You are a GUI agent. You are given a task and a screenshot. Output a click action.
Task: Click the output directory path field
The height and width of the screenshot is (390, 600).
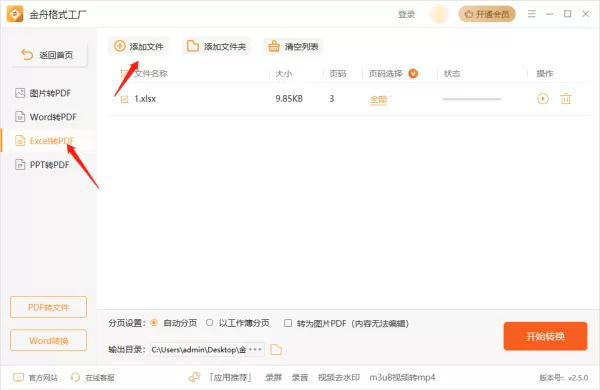point(207,349)
